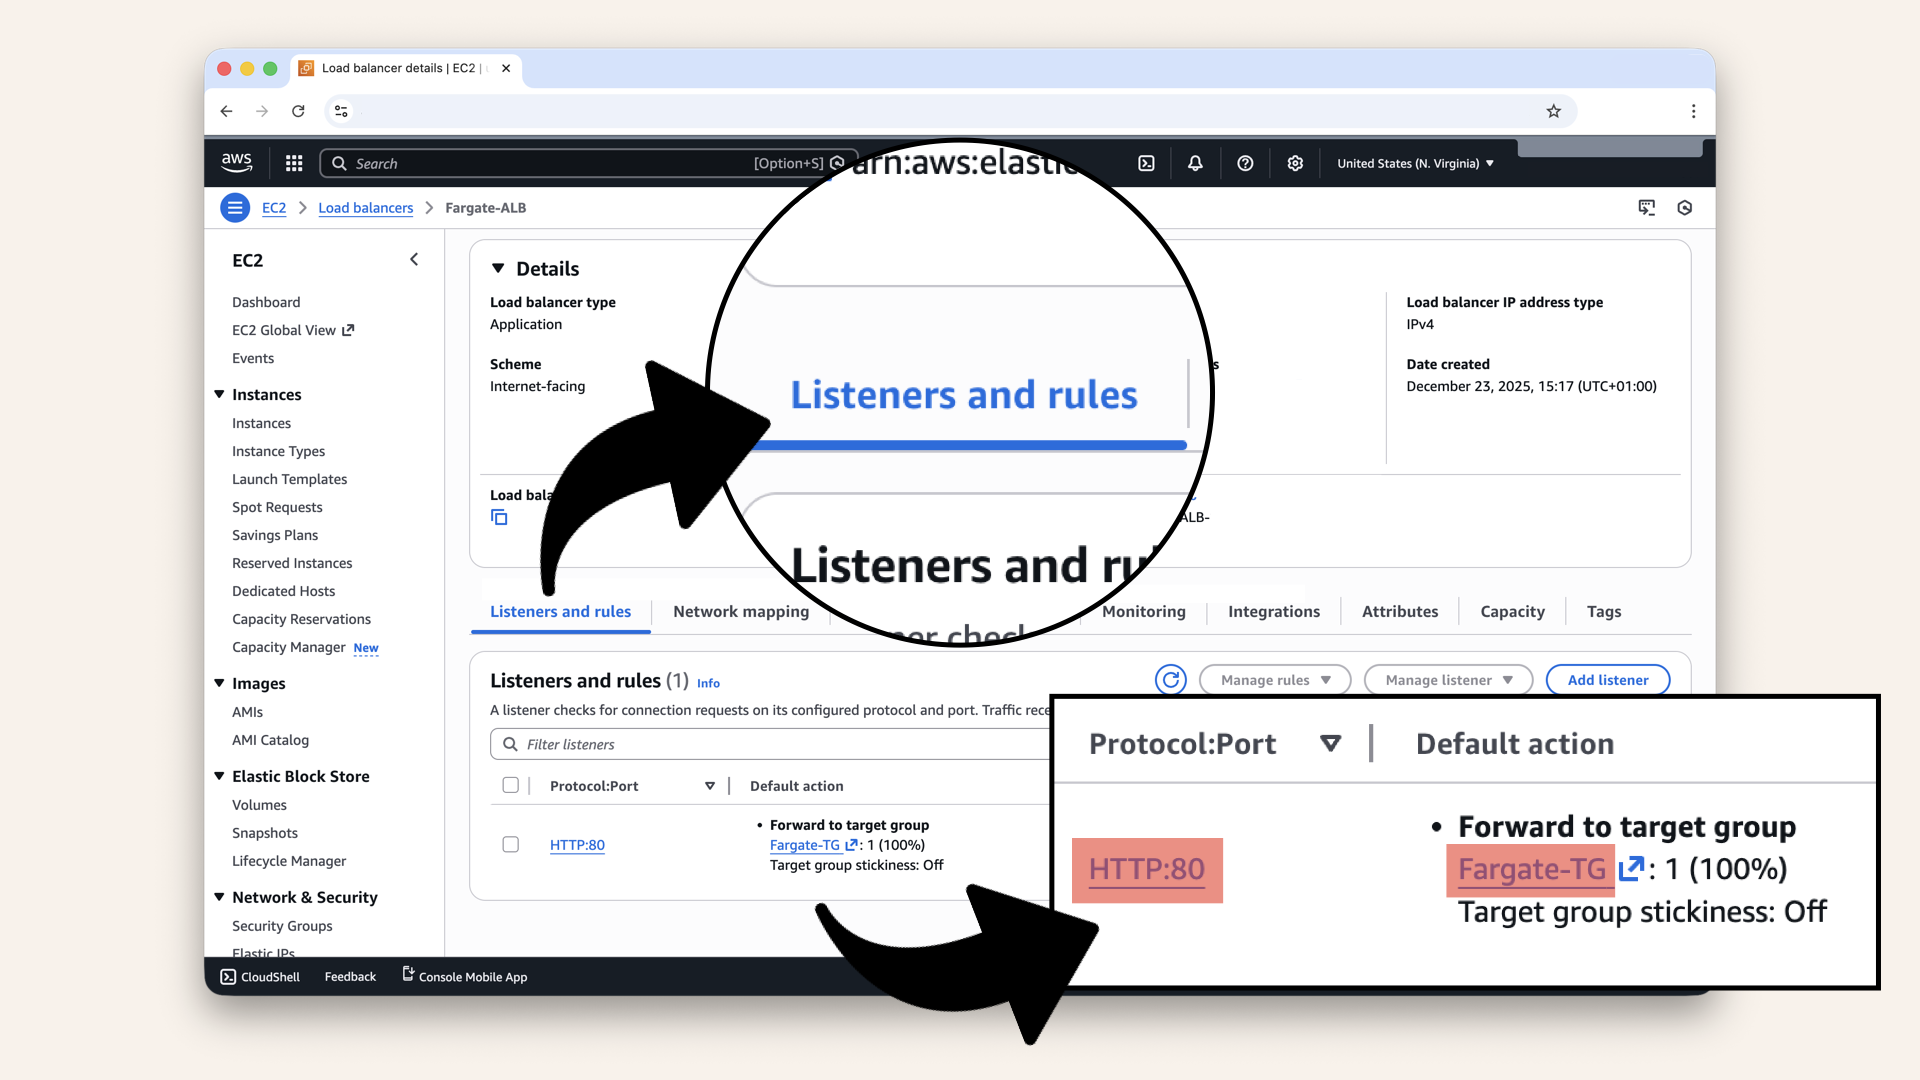Open the AWS settings gear

(1295, 163)
